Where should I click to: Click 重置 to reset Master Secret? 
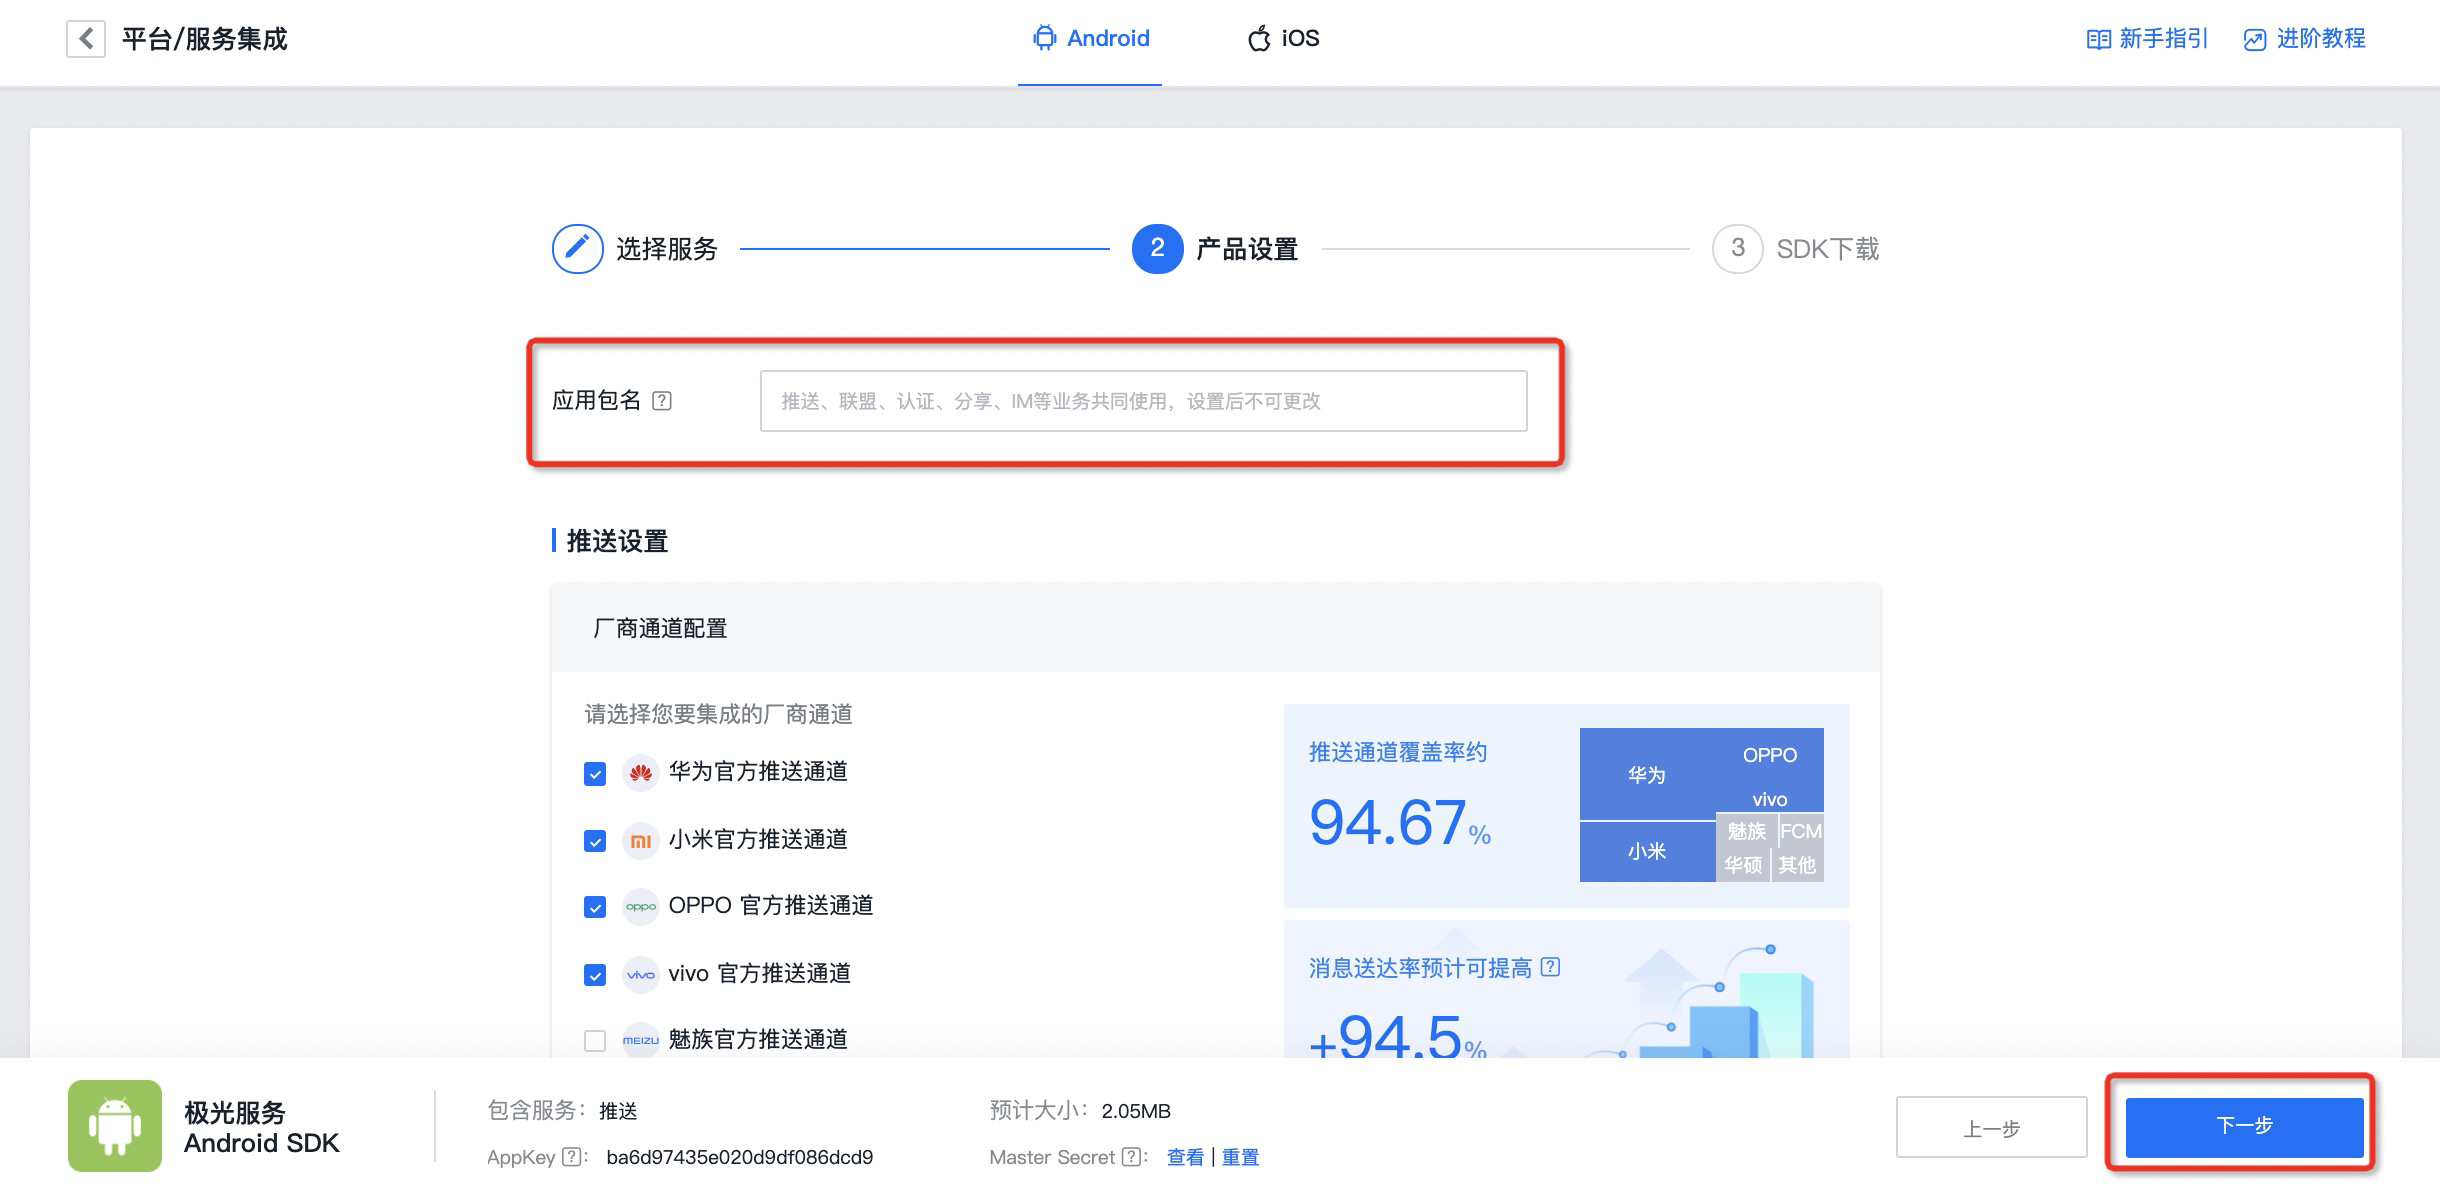(1240, 1157)
